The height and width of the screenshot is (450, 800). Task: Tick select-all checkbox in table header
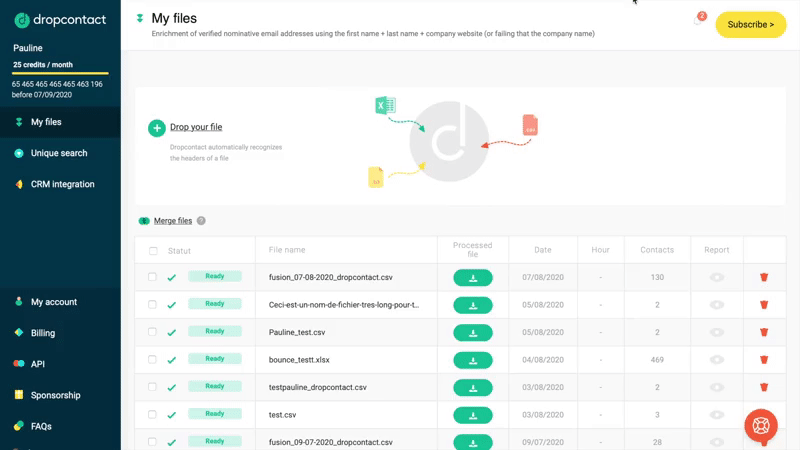(x=153, y=251)
